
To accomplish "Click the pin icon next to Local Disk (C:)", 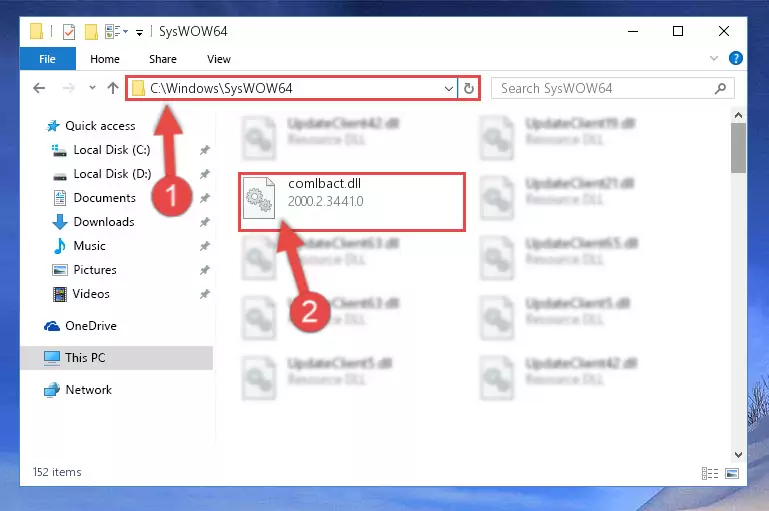I will tap(205, 150).
